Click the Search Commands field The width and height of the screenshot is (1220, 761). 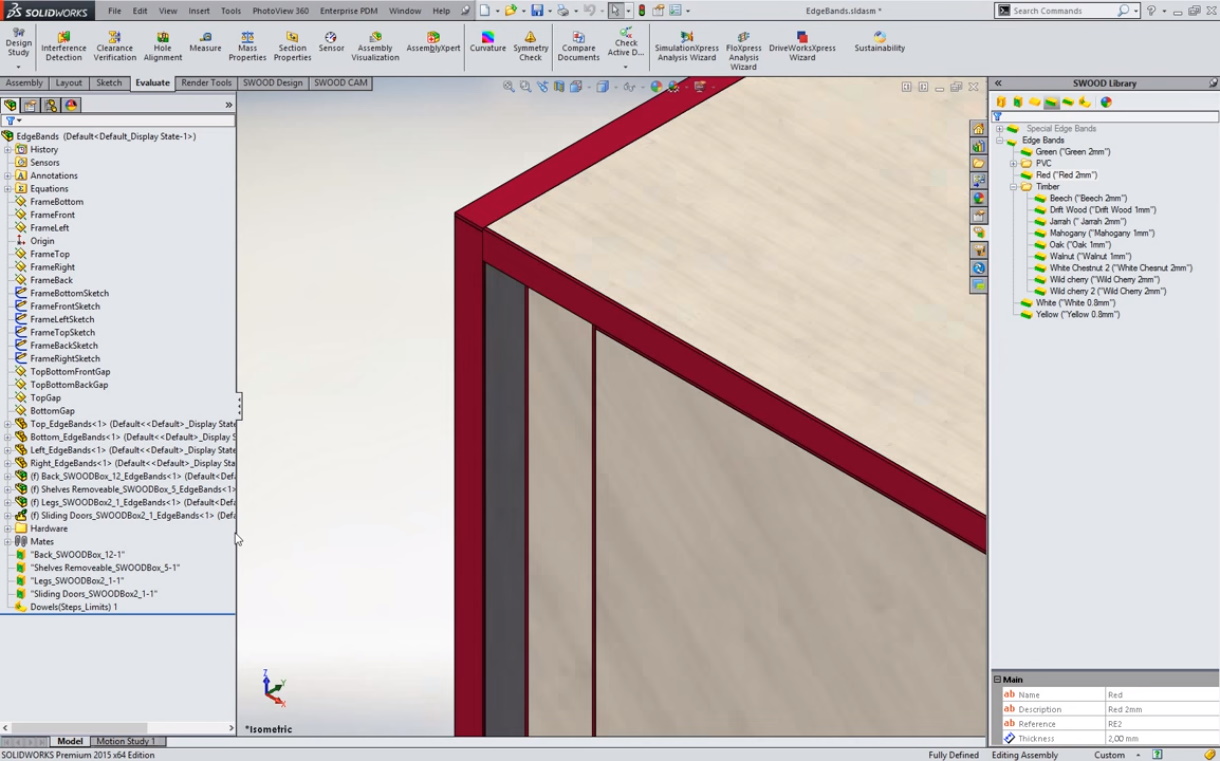[x=1063, y=11]
